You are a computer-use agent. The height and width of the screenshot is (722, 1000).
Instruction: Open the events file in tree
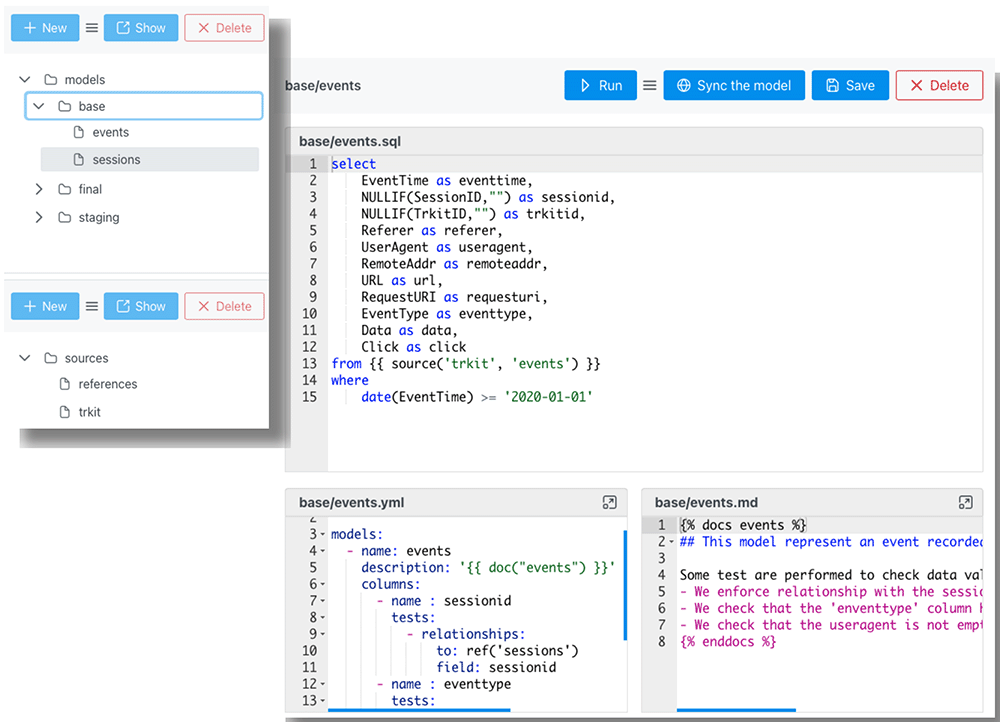tap(110, 133)
